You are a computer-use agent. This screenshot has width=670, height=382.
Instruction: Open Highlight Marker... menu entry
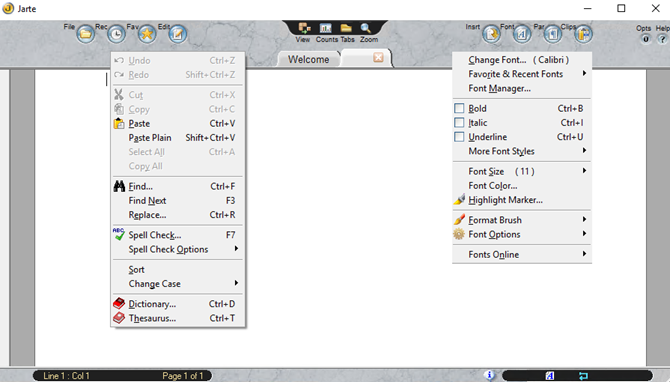pyautogui.click(x=522, y=200)
